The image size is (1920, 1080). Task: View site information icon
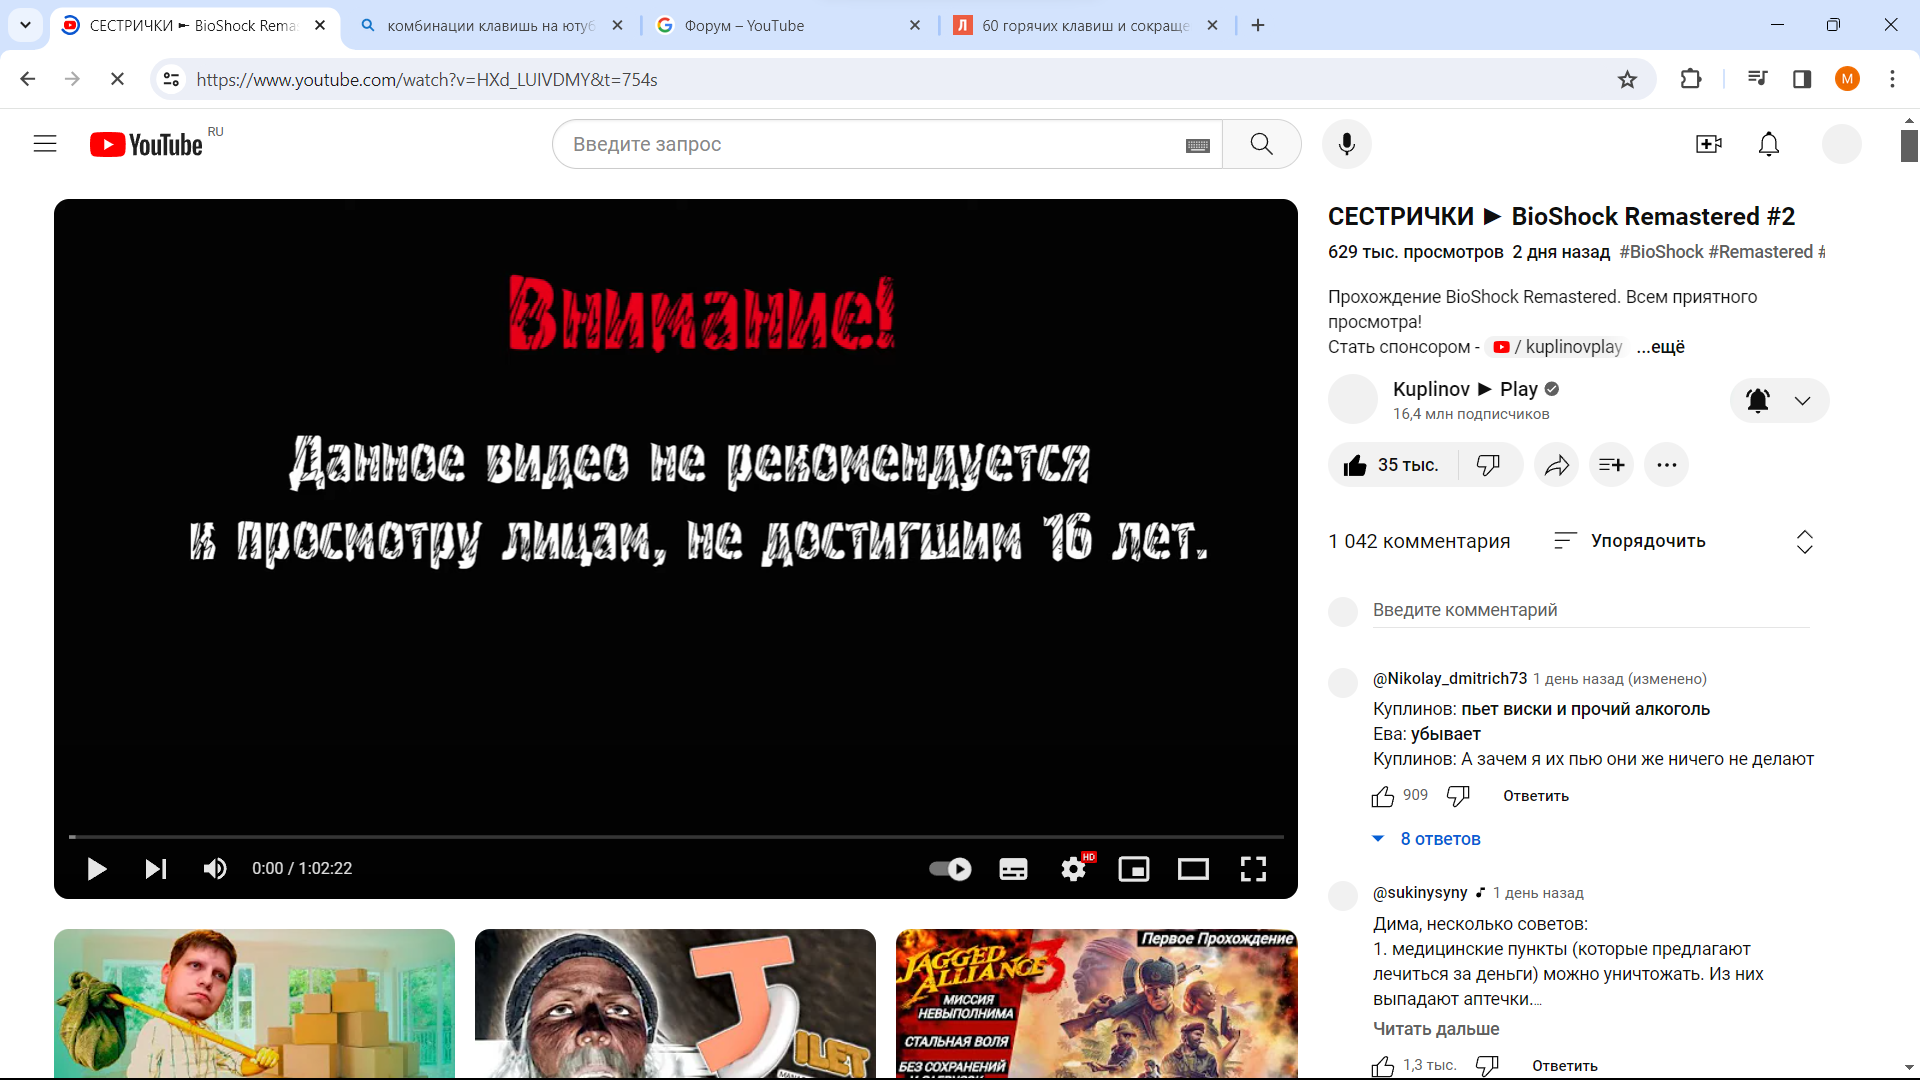pos(171,79)
